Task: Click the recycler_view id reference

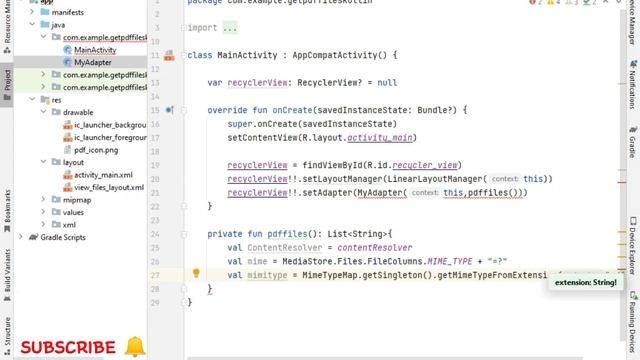Action: [x=425, y=165]
